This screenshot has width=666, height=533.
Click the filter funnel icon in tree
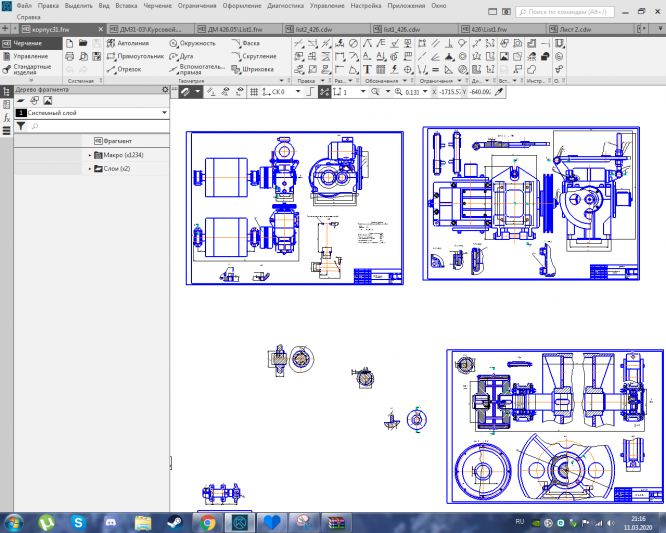pos(20,127)
